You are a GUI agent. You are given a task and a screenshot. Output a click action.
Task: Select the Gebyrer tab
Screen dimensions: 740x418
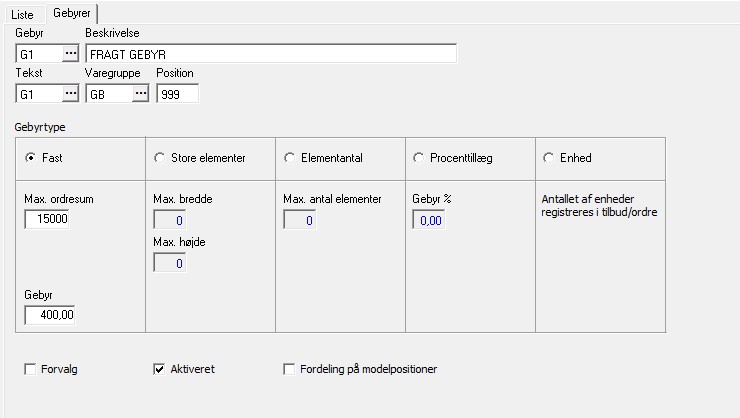[71, 14]
